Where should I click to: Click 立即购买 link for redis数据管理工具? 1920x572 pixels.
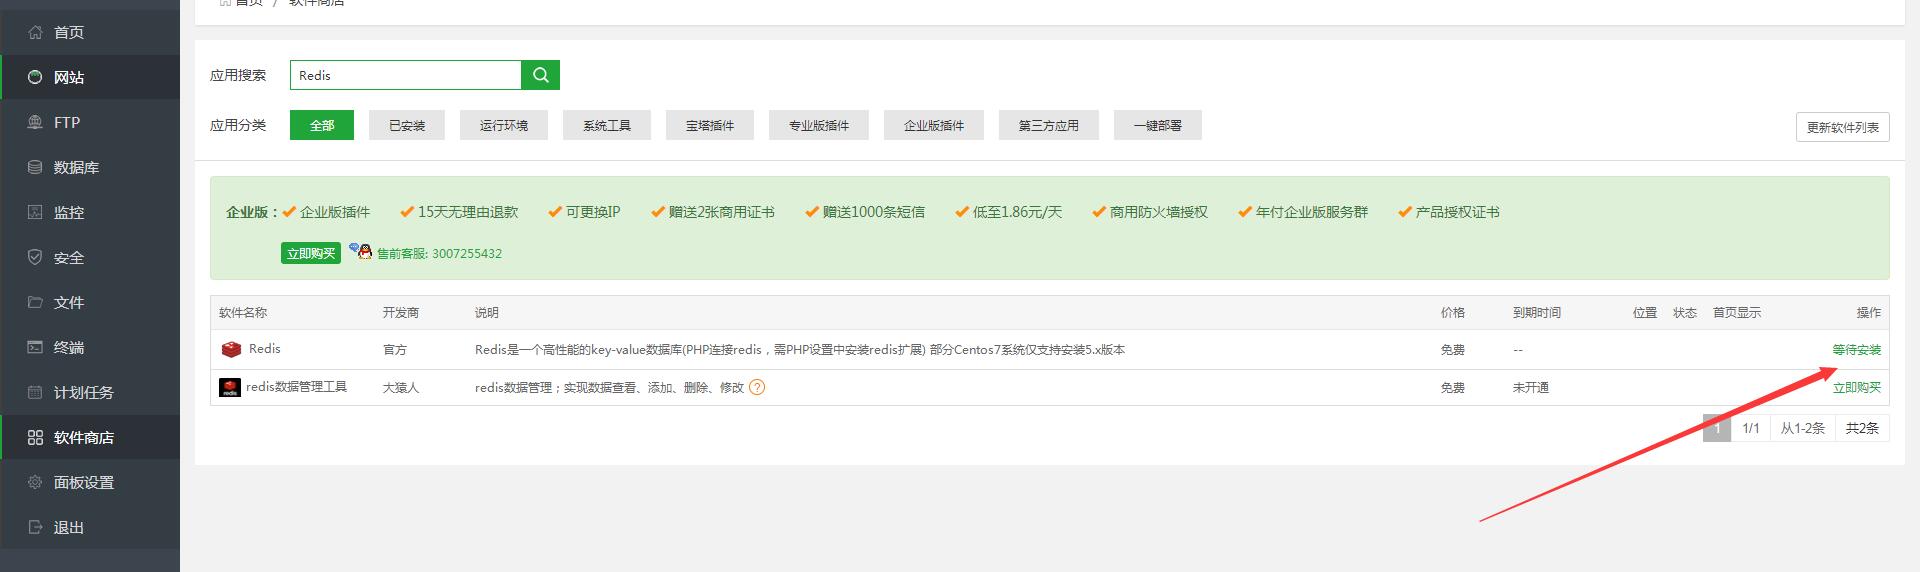click(x=1856, y=388)
